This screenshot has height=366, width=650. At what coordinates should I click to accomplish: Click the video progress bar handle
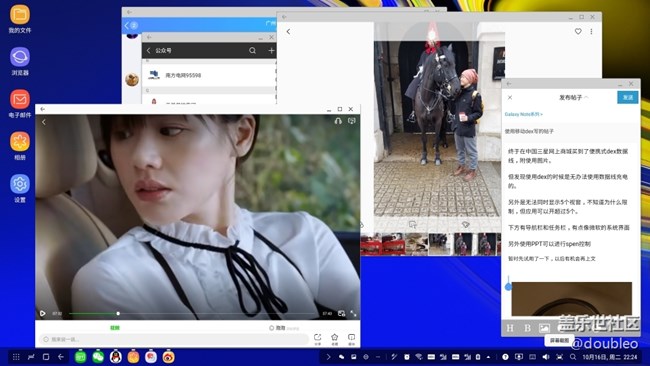coord(118,313)
